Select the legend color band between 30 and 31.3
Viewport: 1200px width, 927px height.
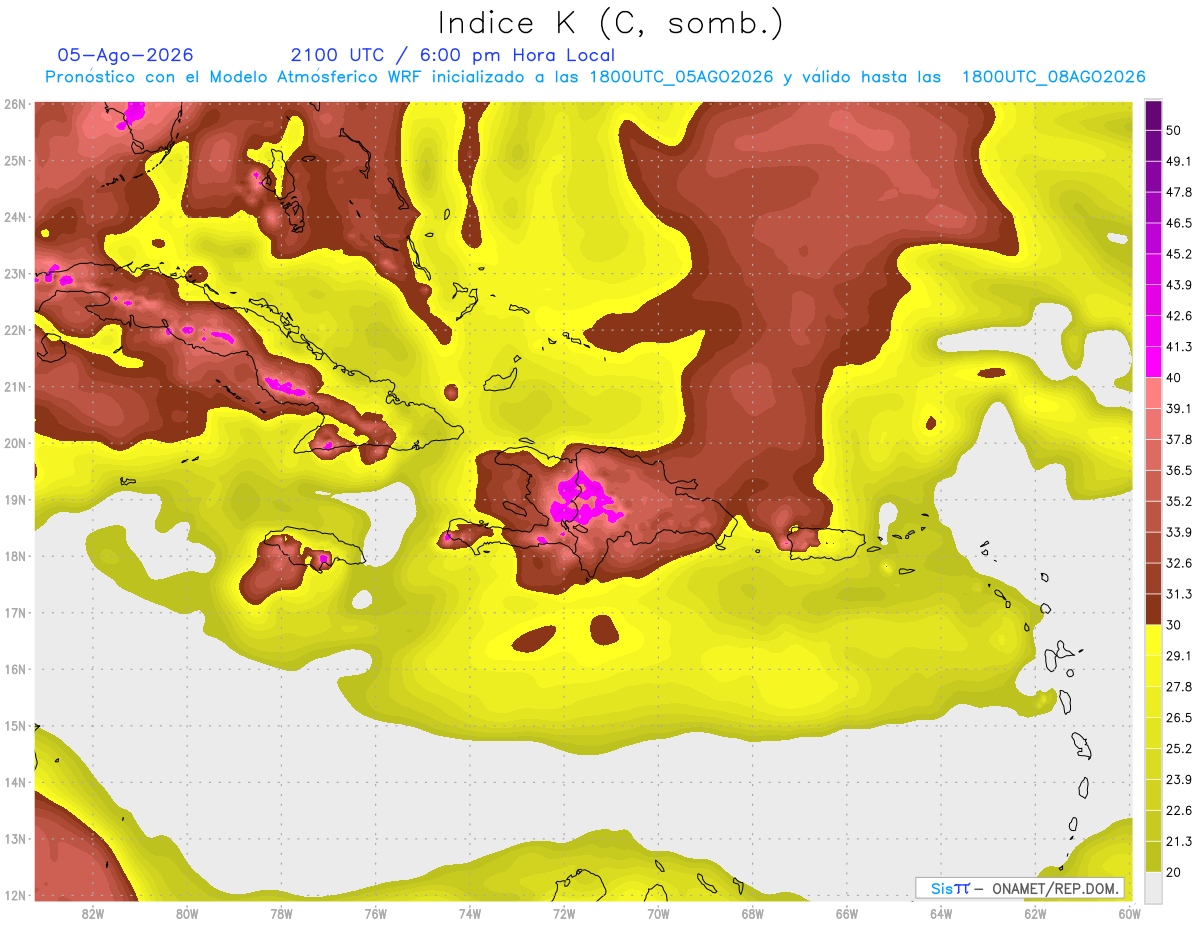[1153, 609]
